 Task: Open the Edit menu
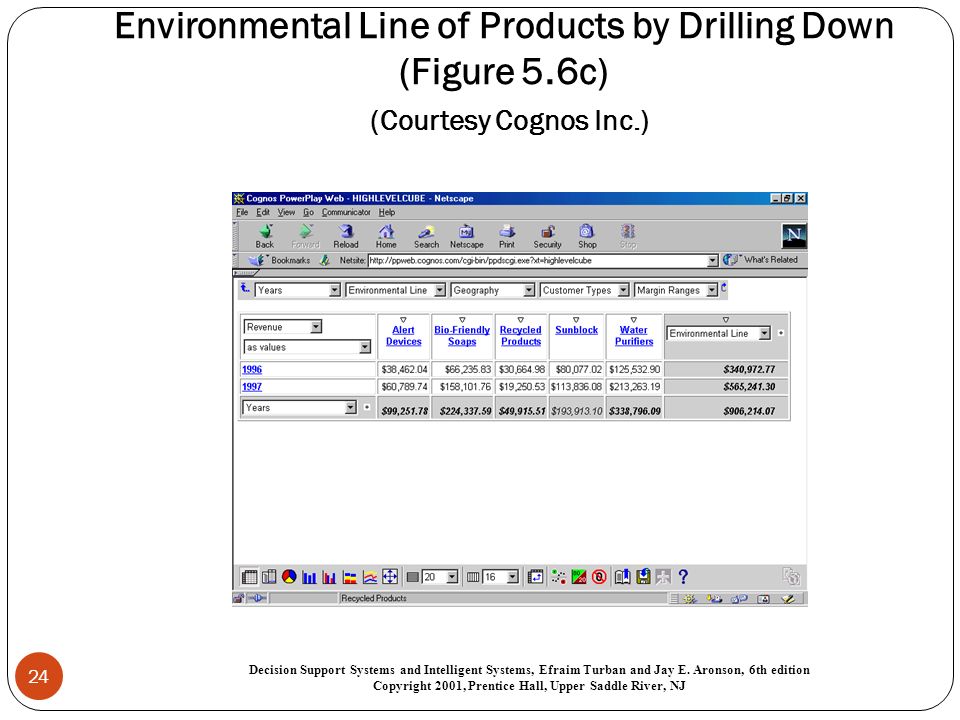point(263,212)
